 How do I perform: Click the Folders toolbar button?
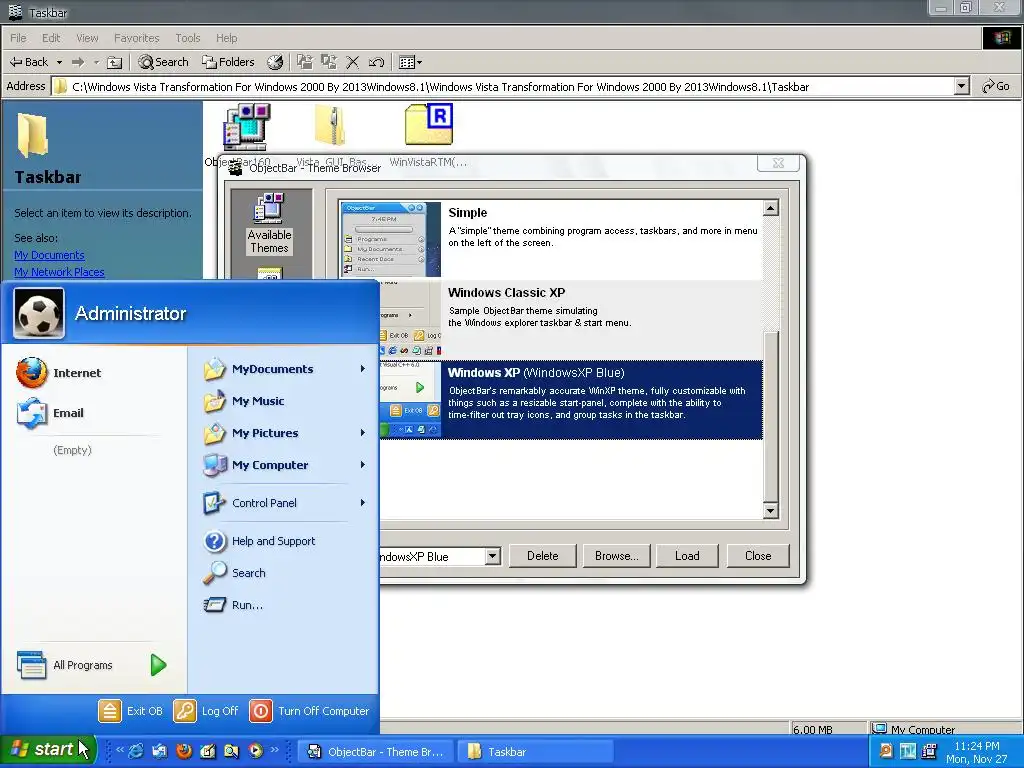pos(229,62)
